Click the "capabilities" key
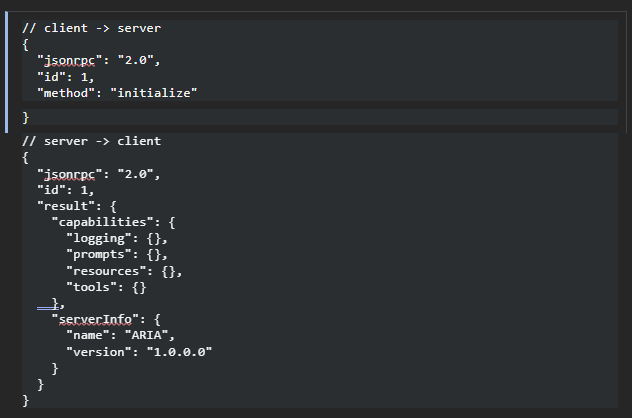This screenshot has height=418, width=632. tap(102, 223)
